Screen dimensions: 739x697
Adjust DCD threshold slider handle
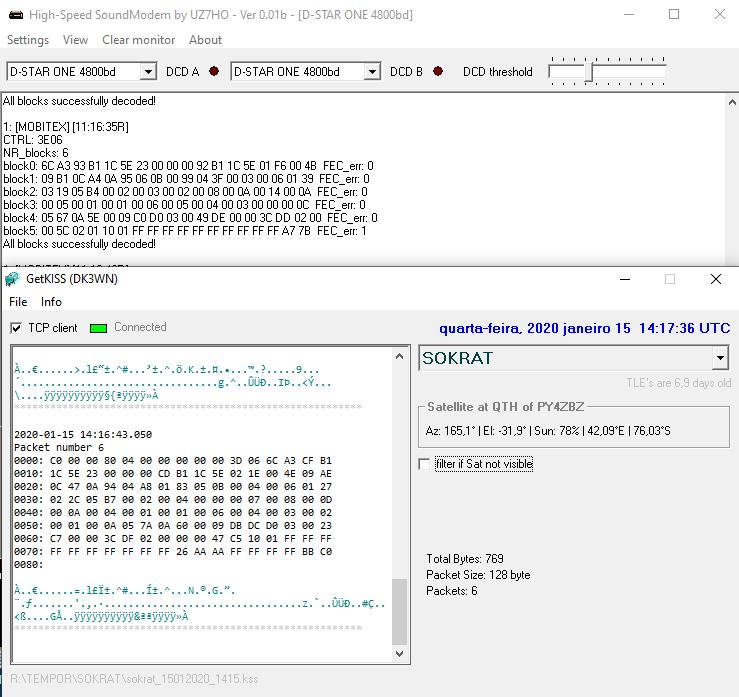[589, 72]
